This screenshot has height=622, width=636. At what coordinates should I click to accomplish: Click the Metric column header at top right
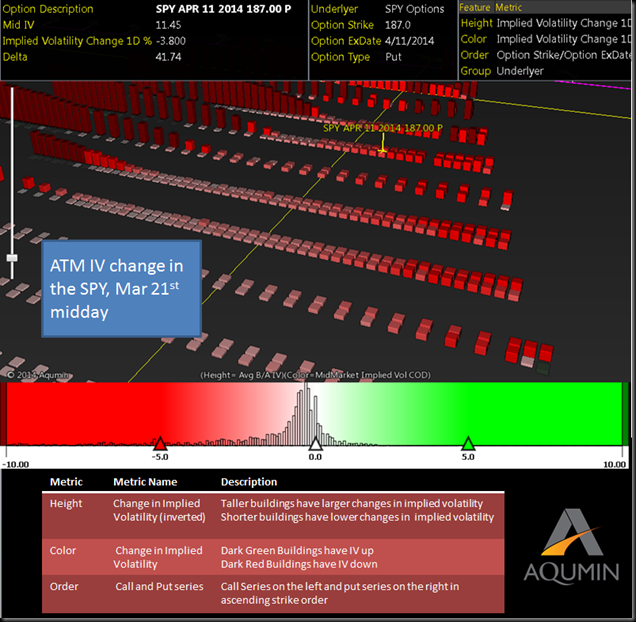[509, 7]
